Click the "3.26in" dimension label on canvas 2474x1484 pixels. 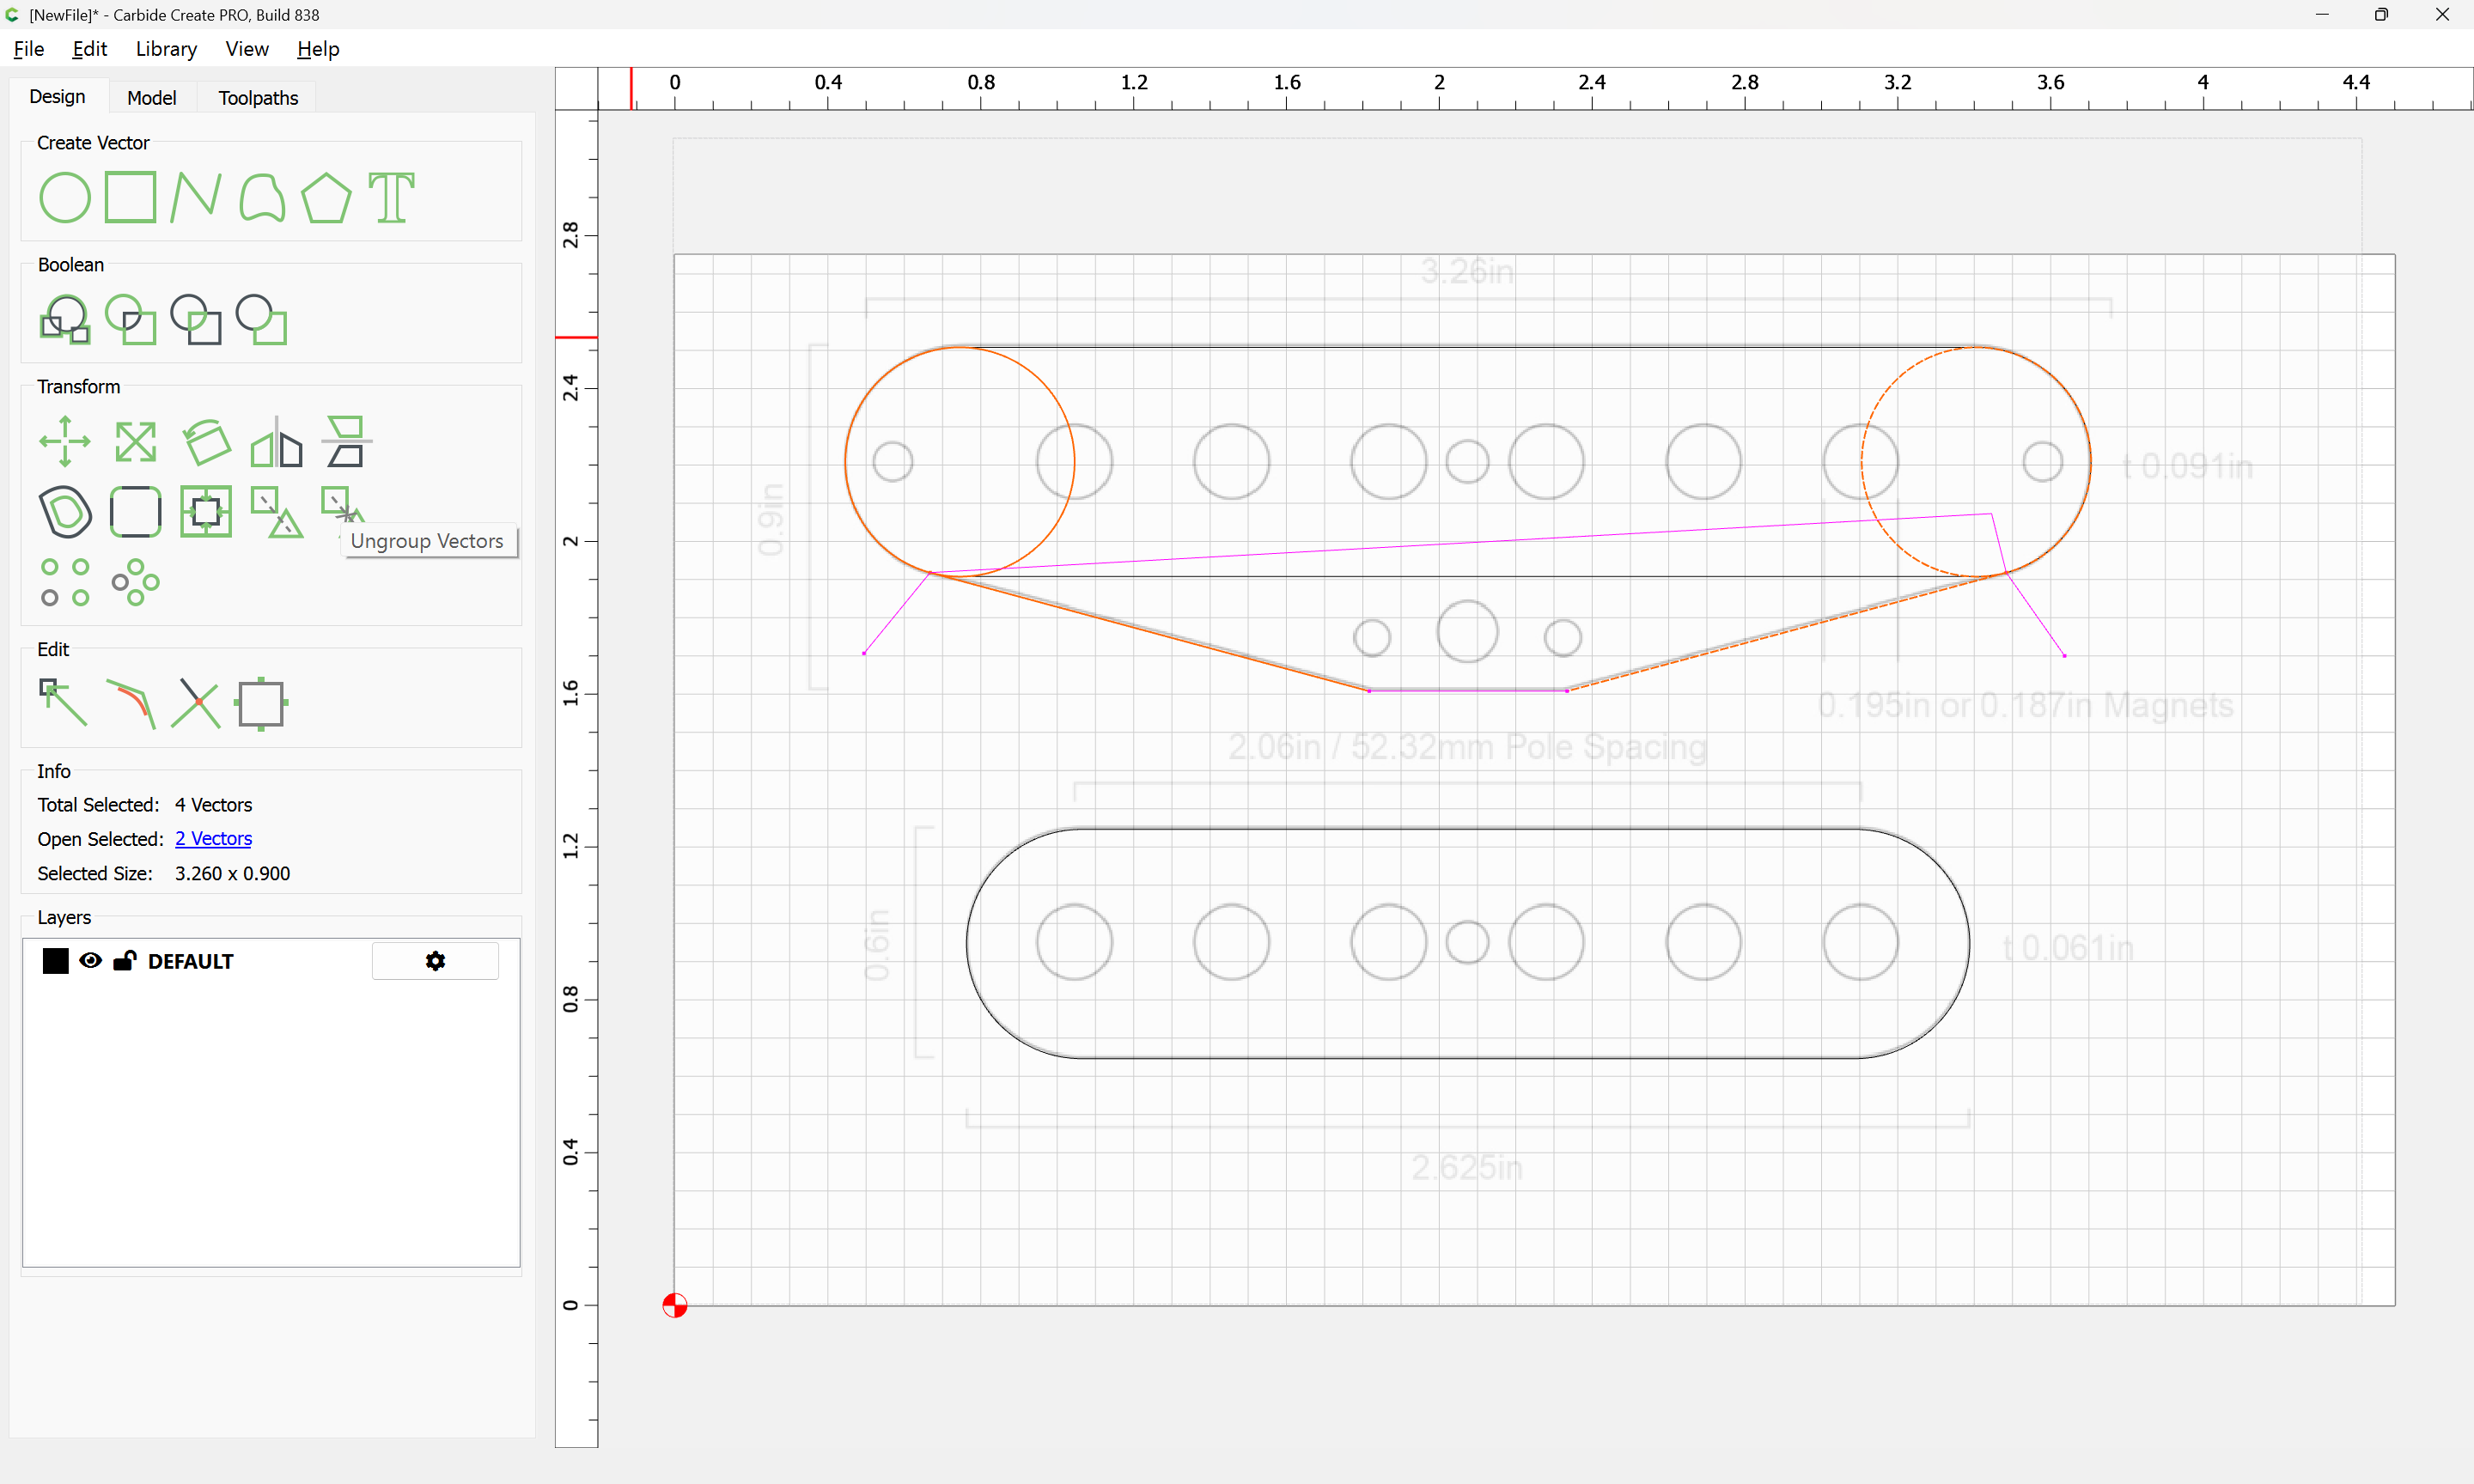[1467, 271]
